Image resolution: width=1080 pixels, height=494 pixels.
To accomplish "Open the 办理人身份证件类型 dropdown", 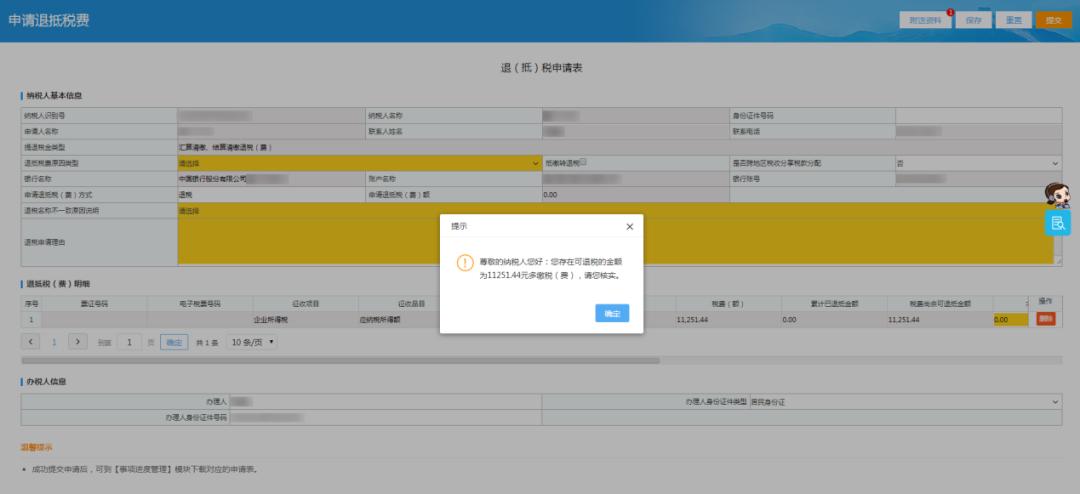I will pos(904,402).
